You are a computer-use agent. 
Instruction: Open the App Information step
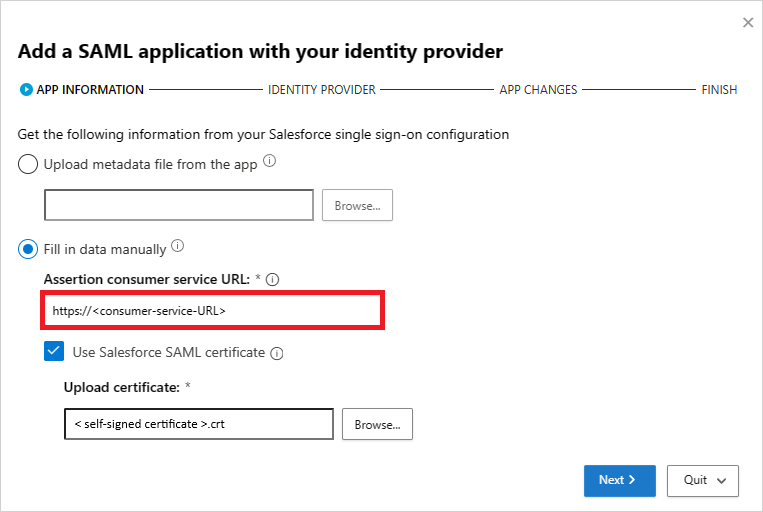[x=90, y=90]
